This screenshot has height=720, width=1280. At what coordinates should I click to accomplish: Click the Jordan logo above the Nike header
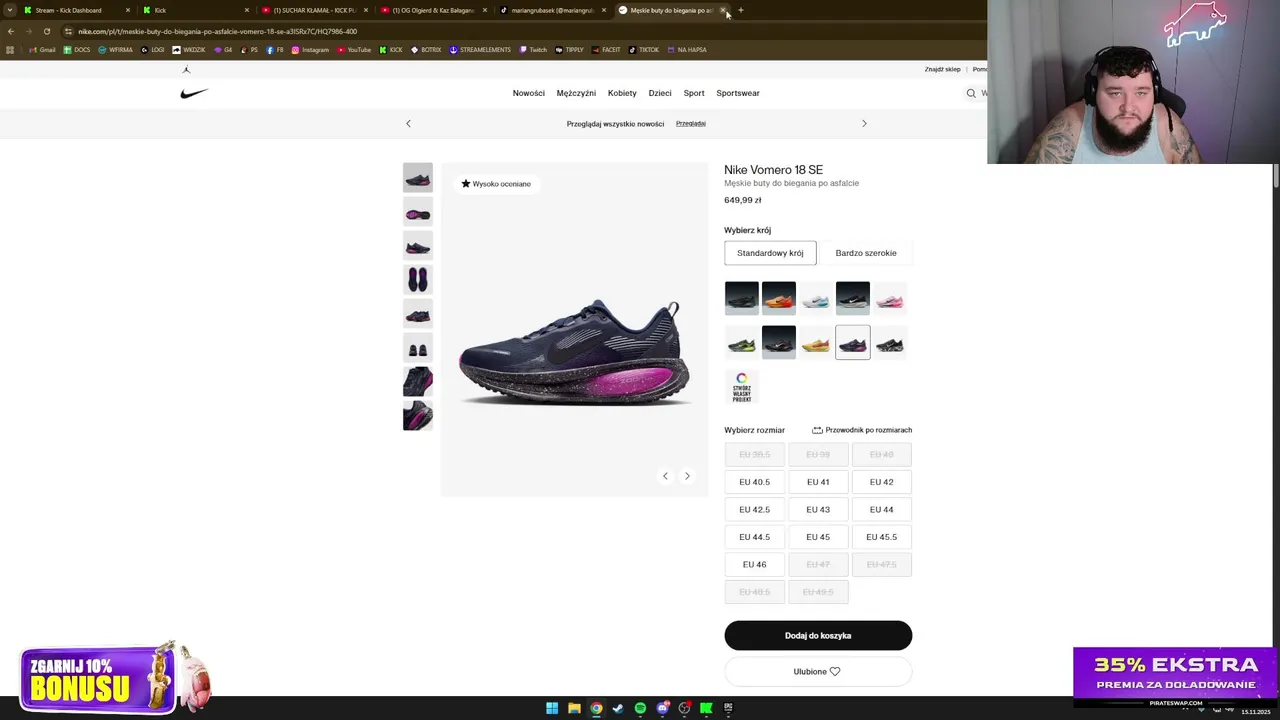click(186, 70)
